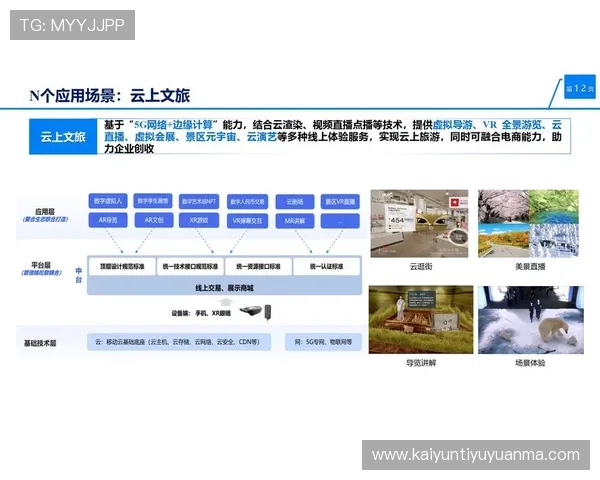Open the 云逛街 mall thumbnail
The height and width of the screenshot is (480, 600).
coord(419,224)
